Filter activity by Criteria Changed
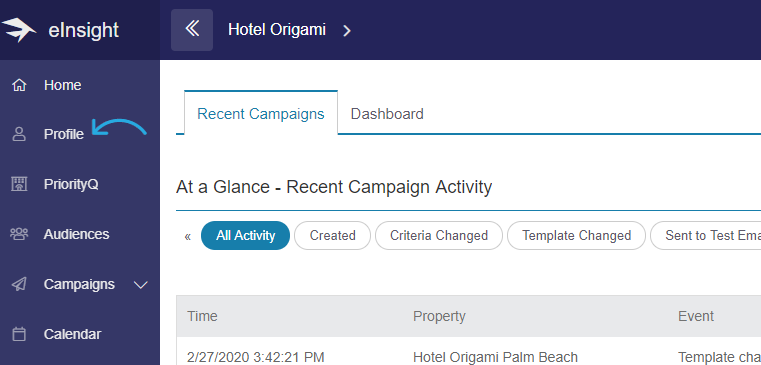The image size is (761, 365). (x=439, y=236)
